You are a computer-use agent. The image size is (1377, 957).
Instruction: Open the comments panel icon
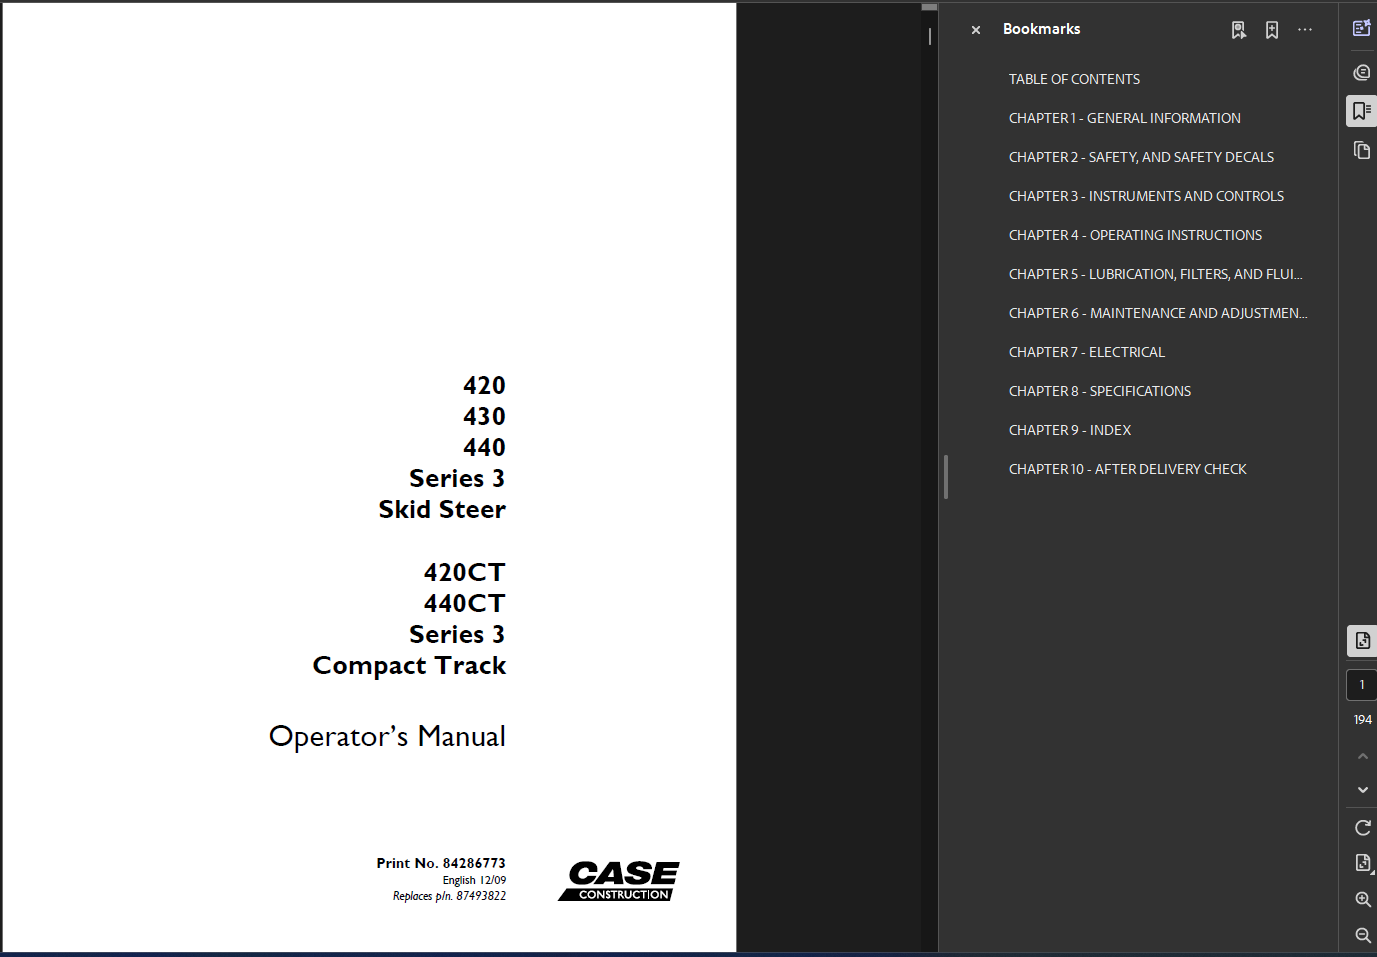point(1362,72)
